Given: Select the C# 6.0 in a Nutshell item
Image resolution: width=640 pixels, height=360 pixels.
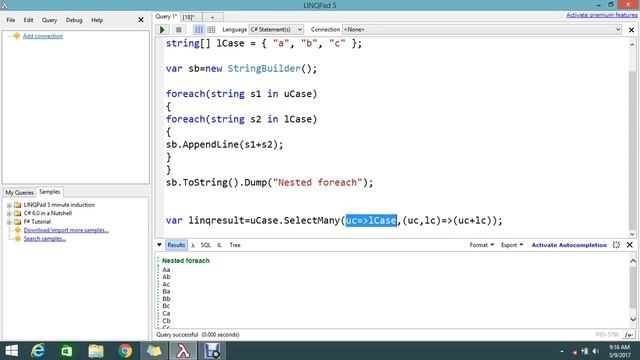Looking at the screenshot, I should pyautogui.click(x=48, y=213).
